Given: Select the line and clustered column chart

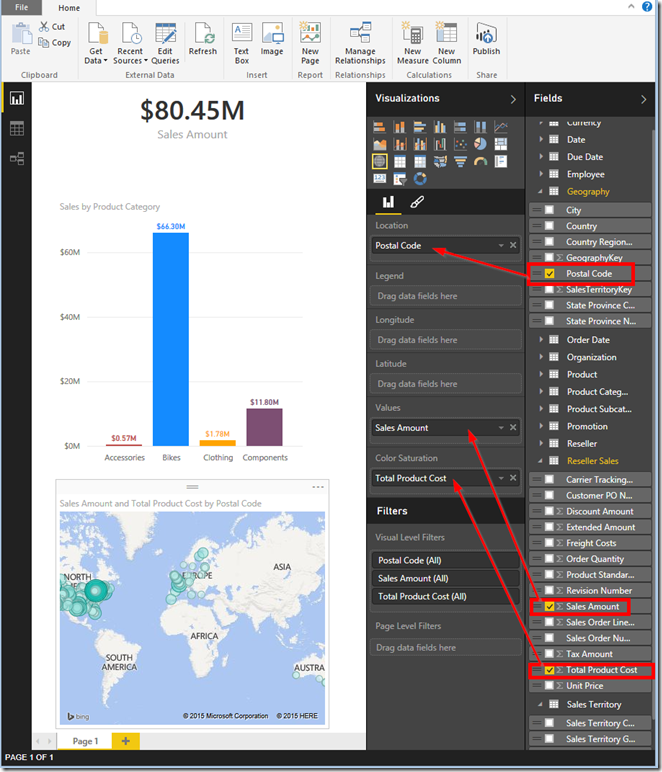Looking at the screenshot, I should (420, 144).
